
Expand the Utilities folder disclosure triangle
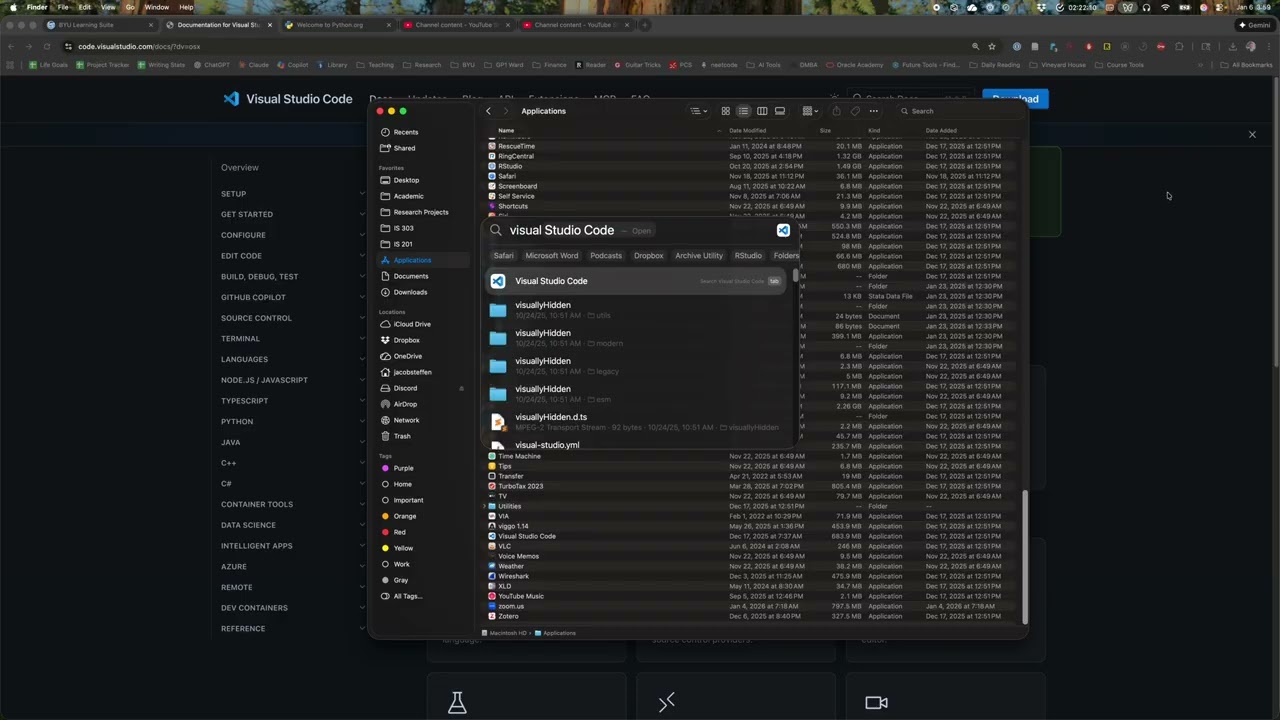tap(485, 506)
